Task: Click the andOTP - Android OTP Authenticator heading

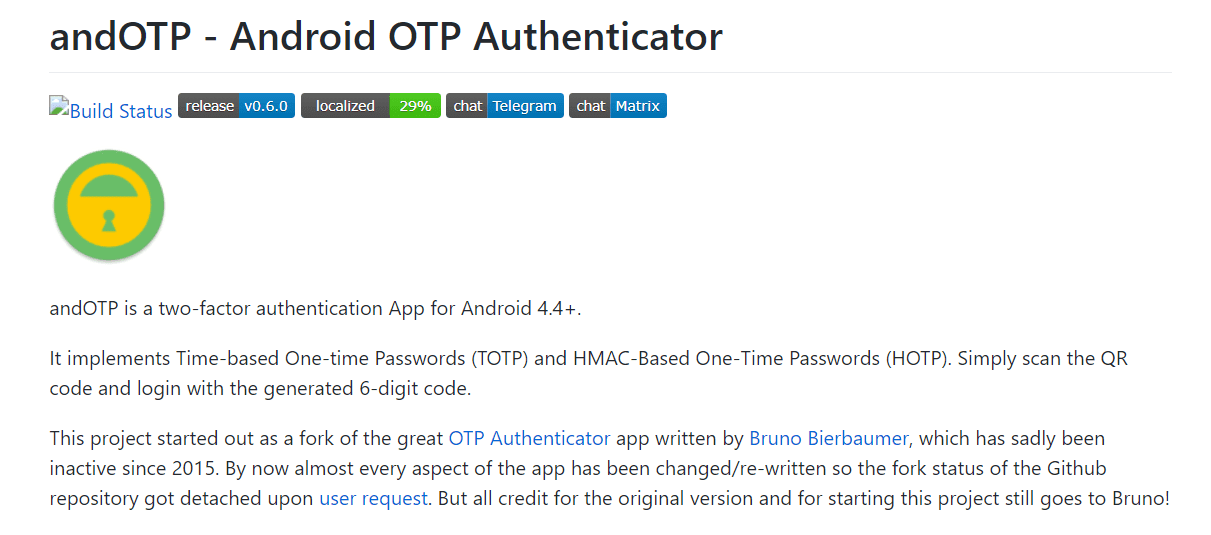Action: (386, 38)
